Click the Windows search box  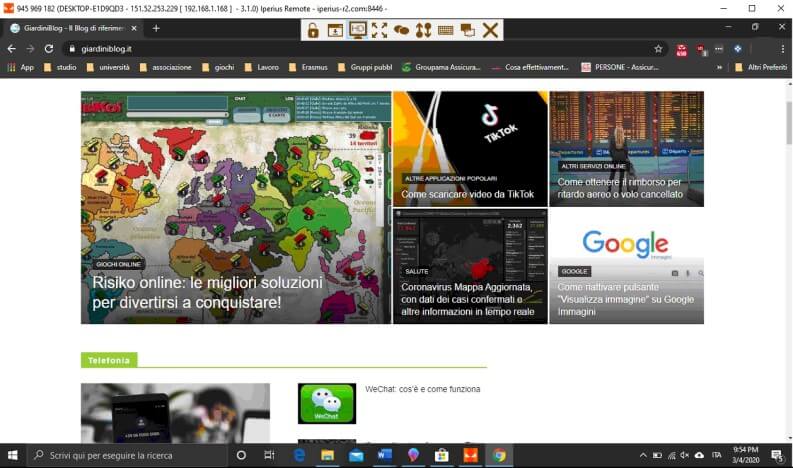coord(126,455)
